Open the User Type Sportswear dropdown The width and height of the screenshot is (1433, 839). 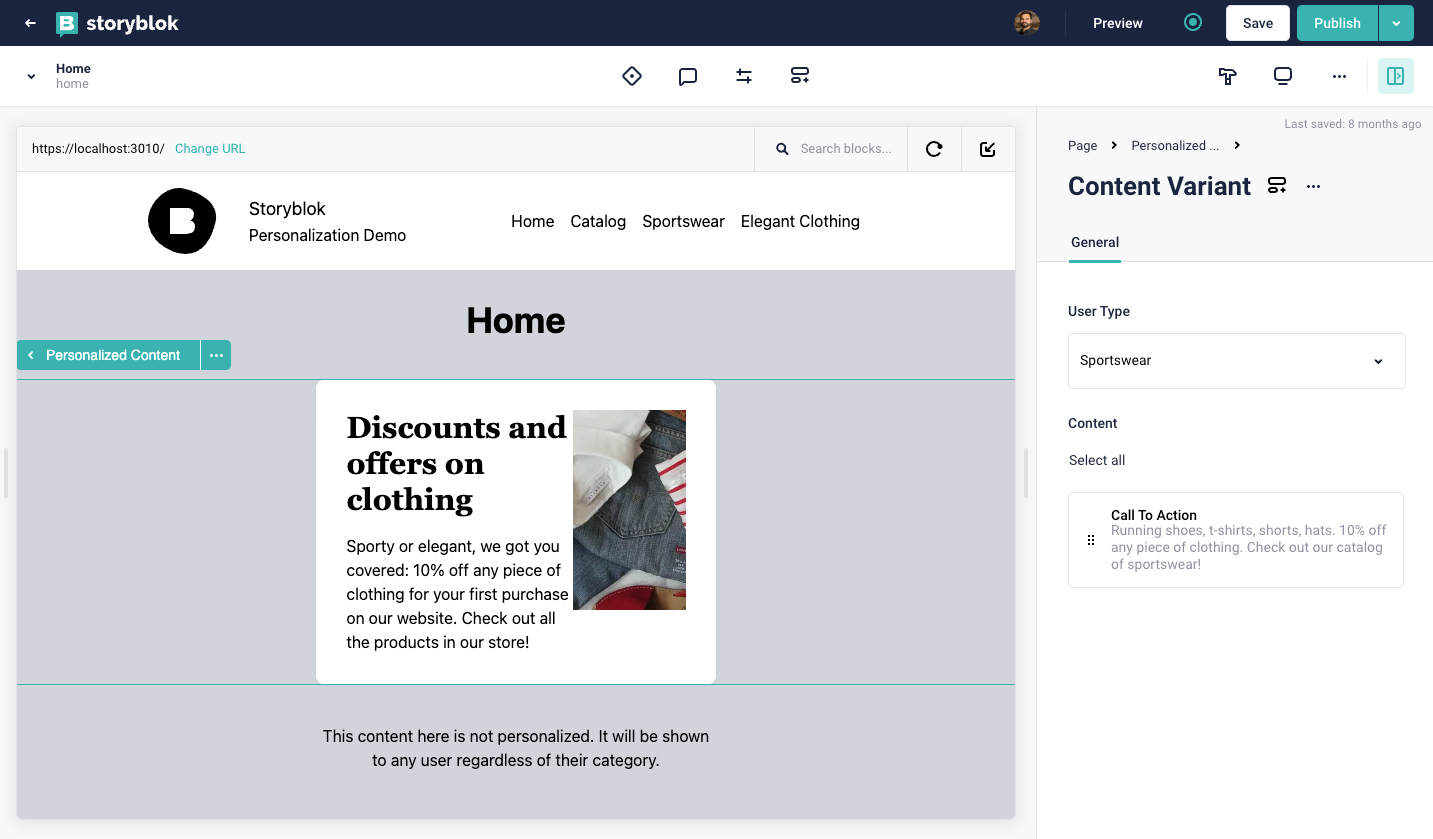1237,361
